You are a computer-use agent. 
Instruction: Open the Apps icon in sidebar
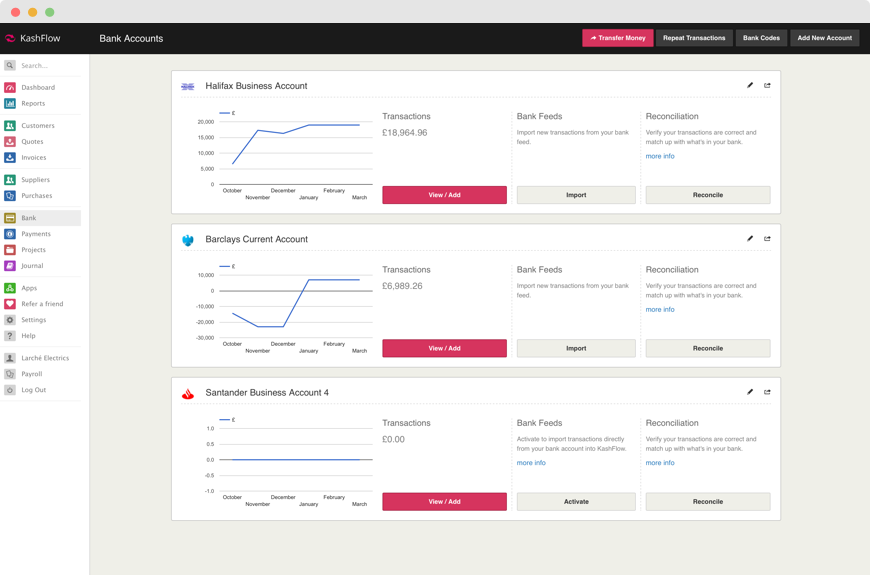tap(10, 288)
